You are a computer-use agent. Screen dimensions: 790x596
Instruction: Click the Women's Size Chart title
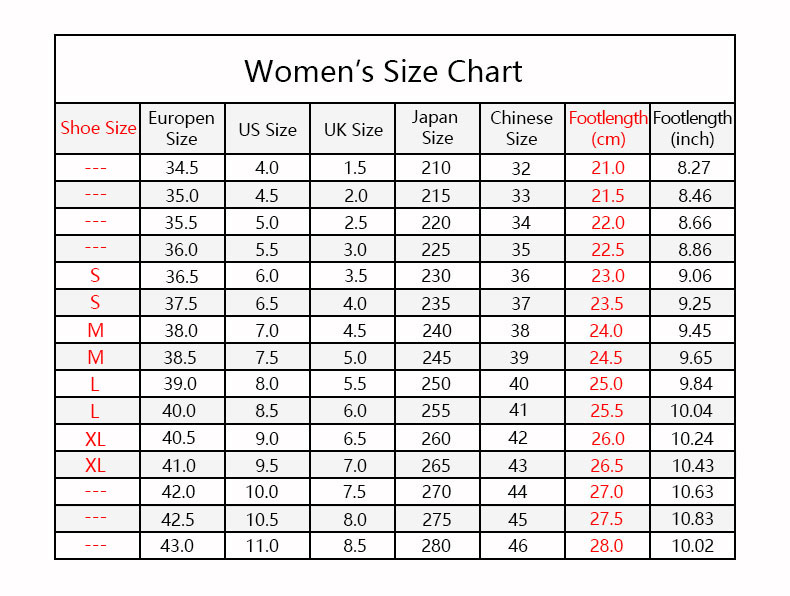[x=383, y=72]
